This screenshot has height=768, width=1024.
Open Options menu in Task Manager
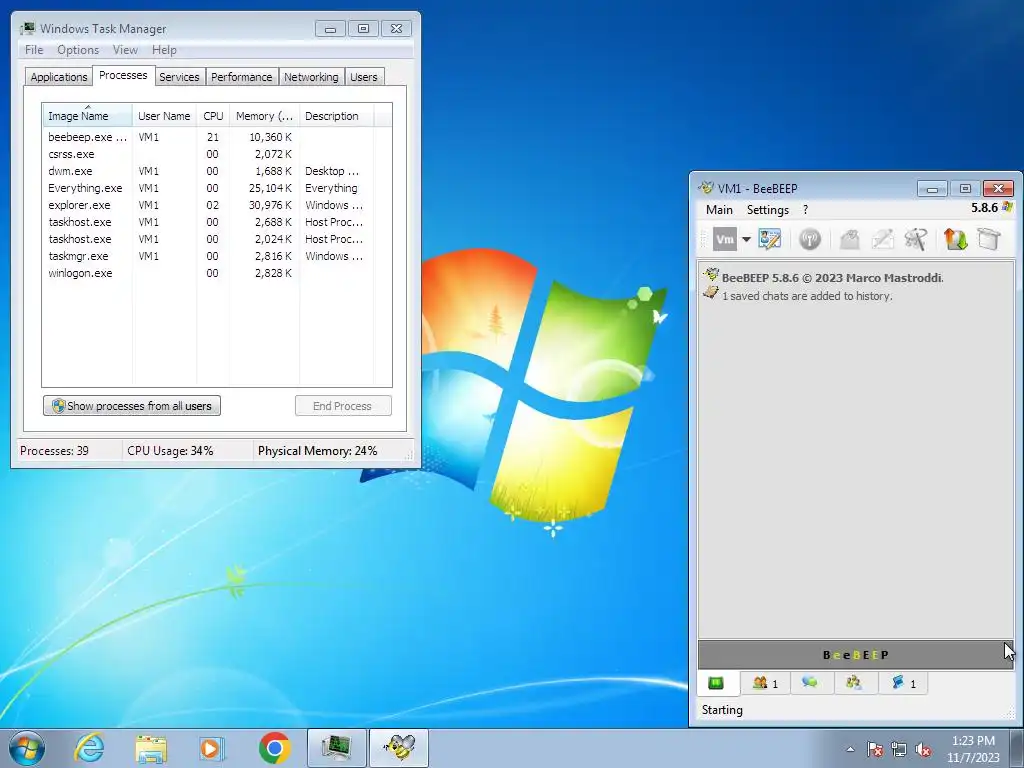78,50
